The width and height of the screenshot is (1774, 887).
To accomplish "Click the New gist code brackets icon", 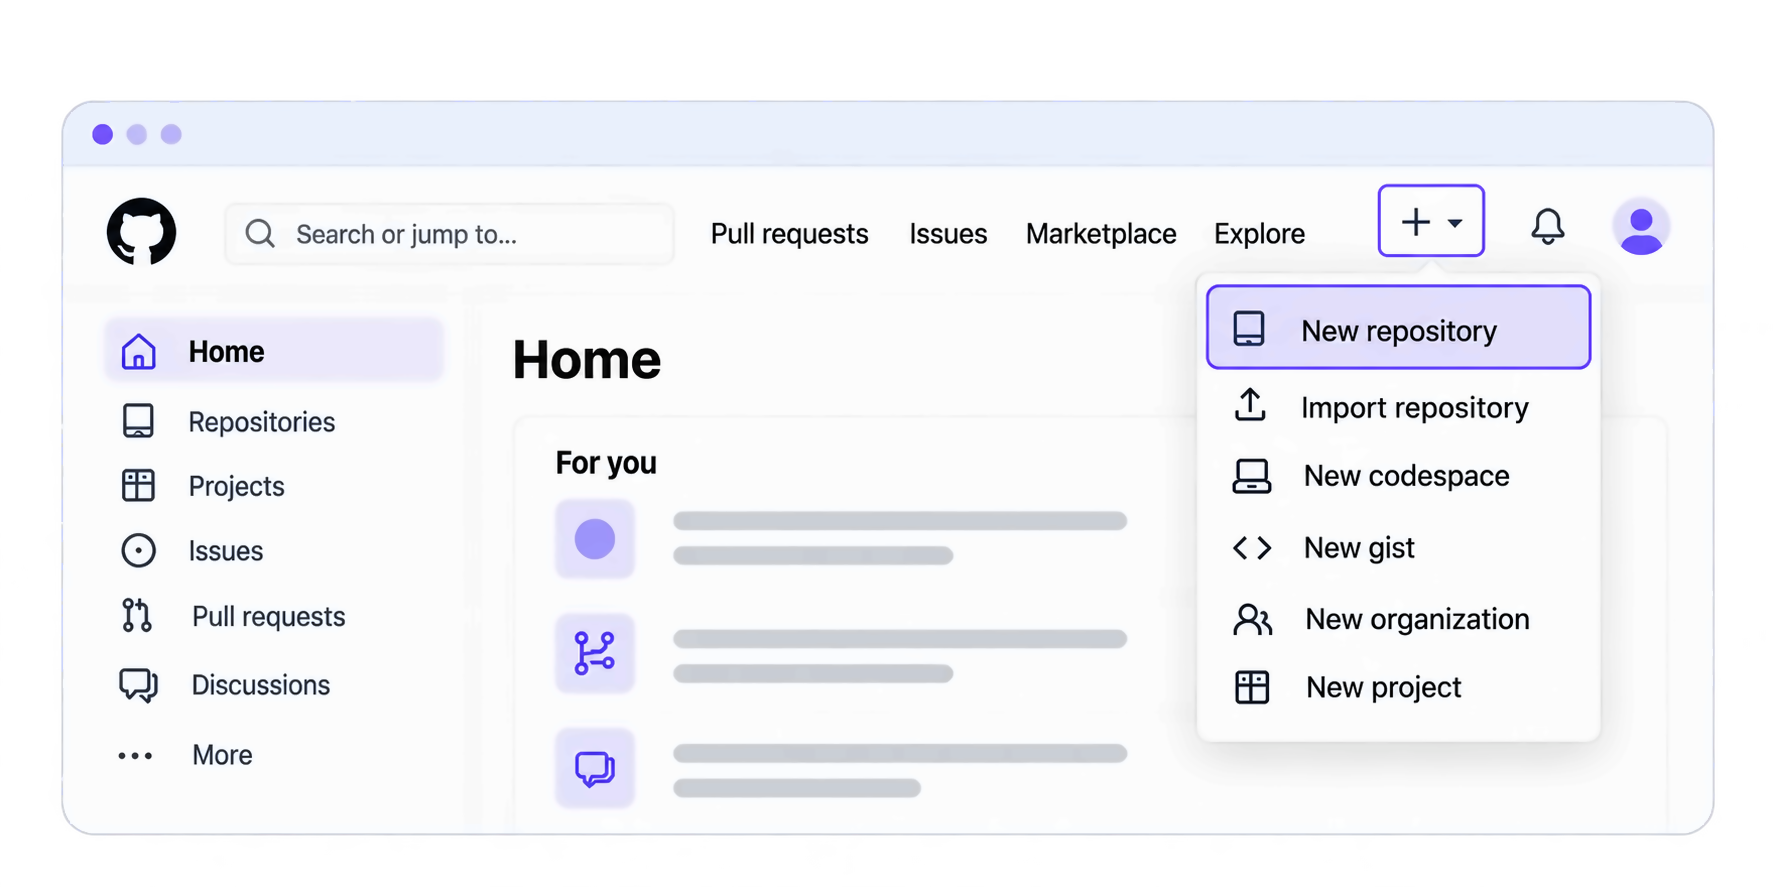I will 1252,548.
